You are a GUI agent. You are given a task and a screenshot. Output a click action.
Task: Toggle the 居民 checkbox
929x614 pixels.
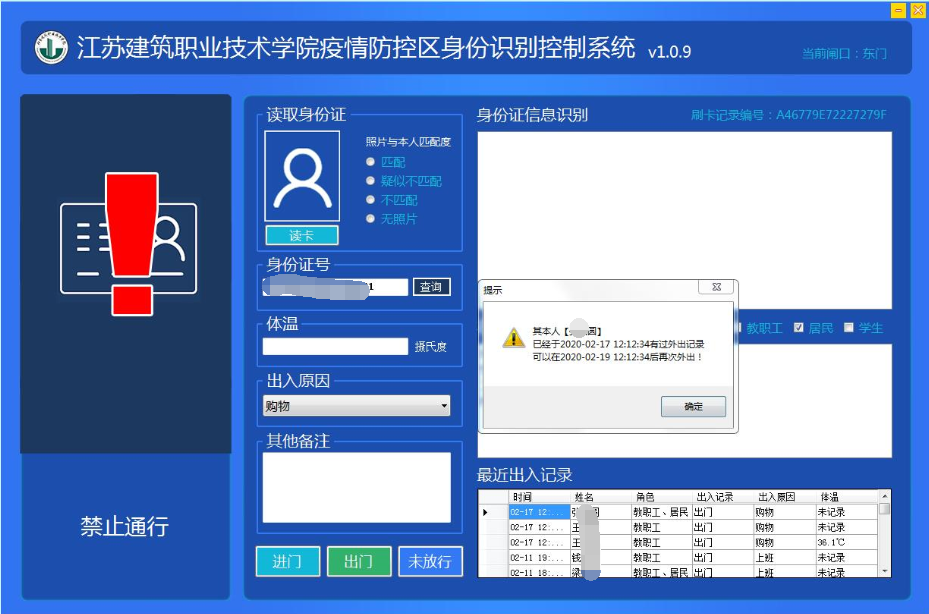799,328
